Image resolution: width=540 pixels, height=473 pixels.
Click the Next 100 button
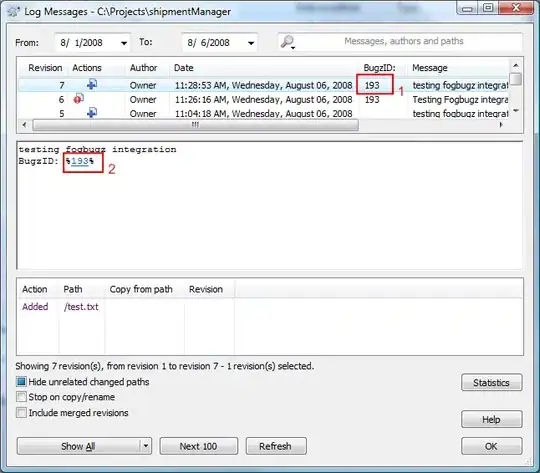pos(198,446)
